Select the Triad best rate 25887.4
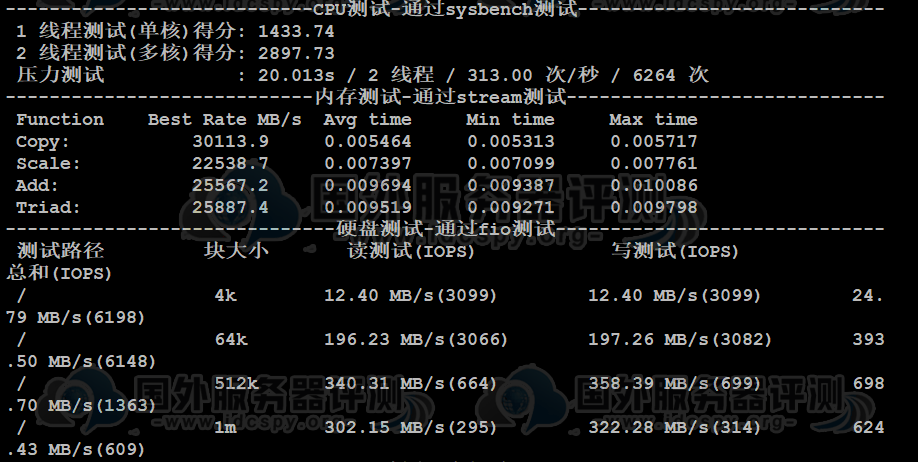918x462 pixels. [231, 207]
